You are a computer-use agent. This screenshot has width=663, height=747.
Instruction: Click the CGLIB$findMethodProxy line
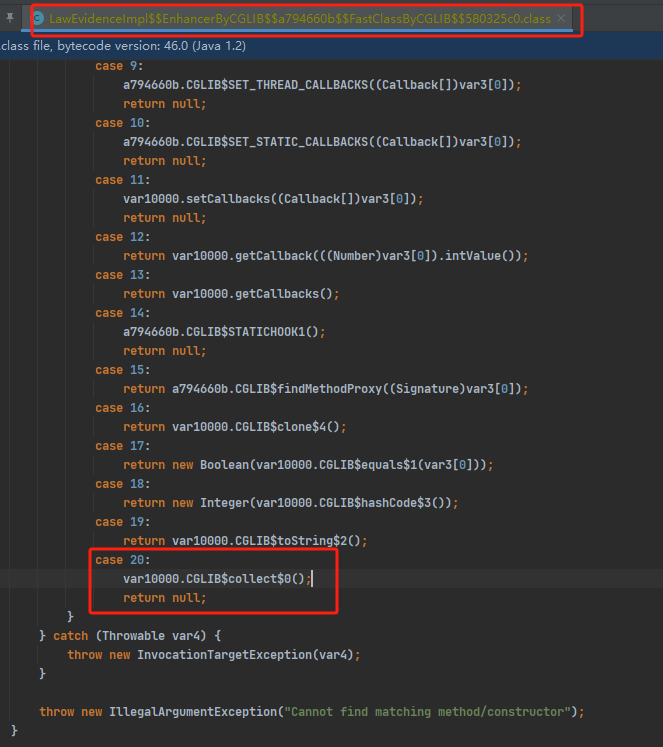[x=326, y=389]
